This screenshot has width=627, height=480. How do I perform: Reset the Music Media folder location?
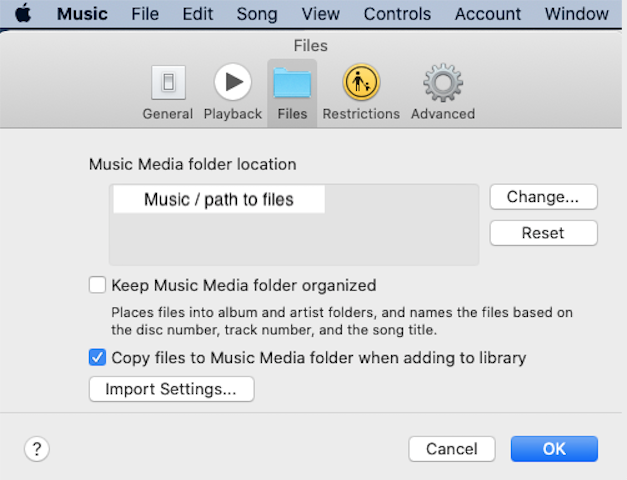tap(543, 233)
